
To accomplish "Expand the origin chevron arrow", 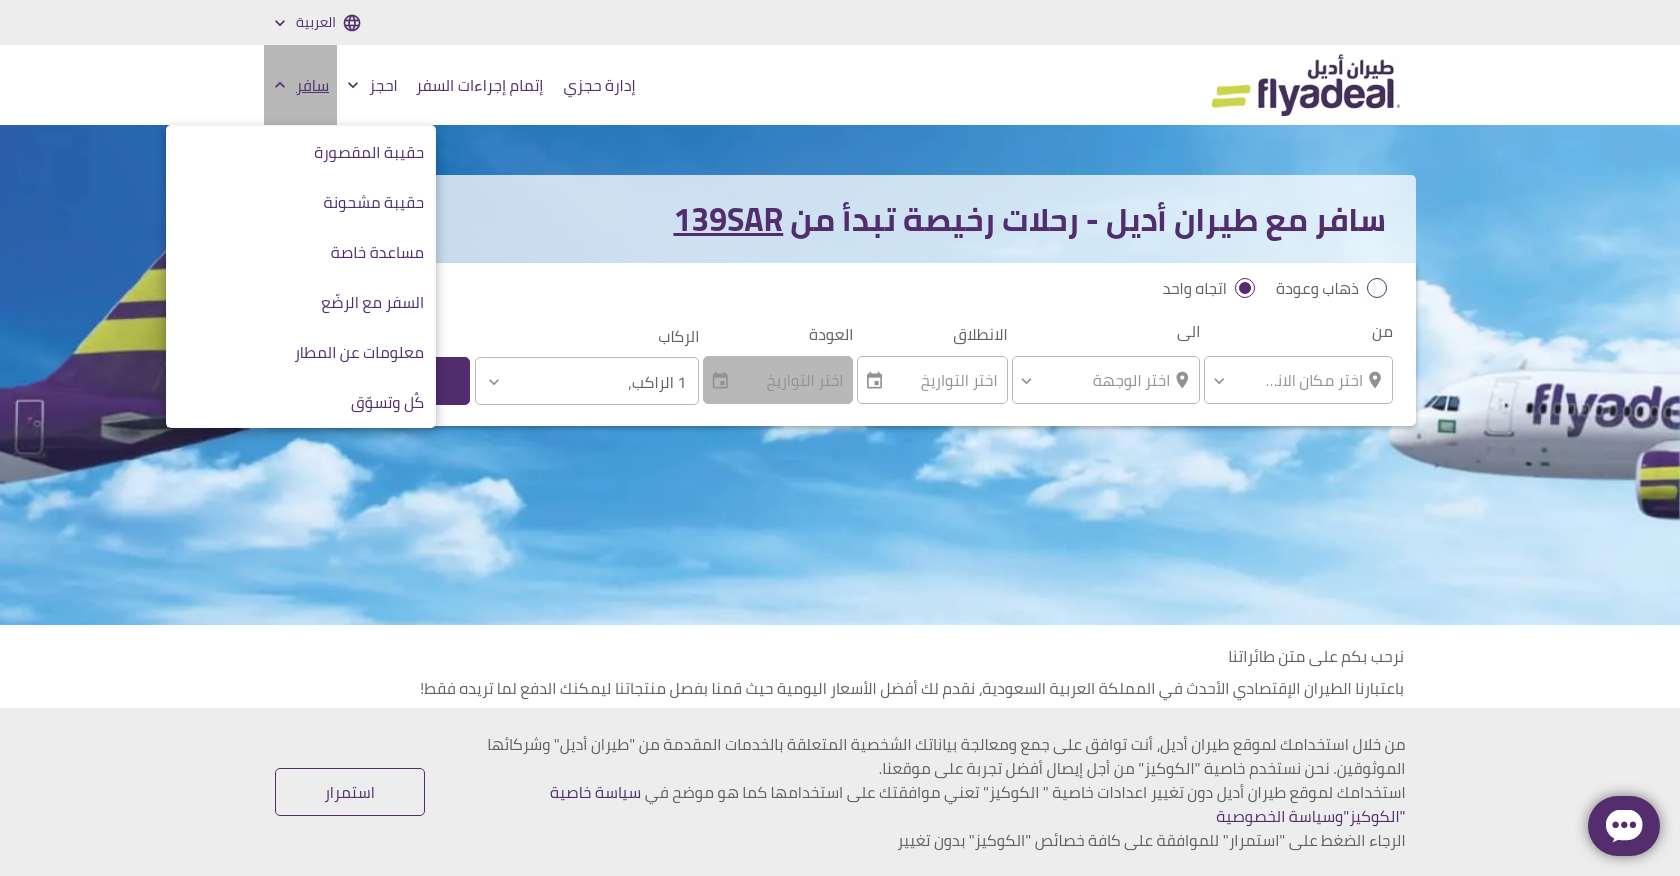I will coord(1219,381).
